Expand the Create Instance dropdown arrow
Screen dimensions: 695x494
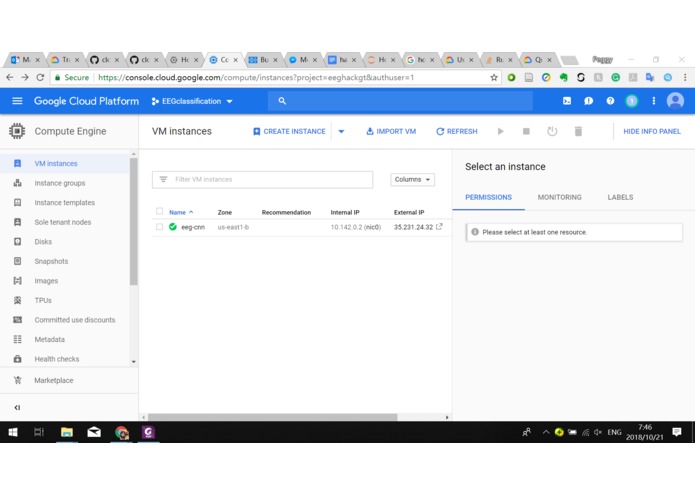tap(341, 131)
